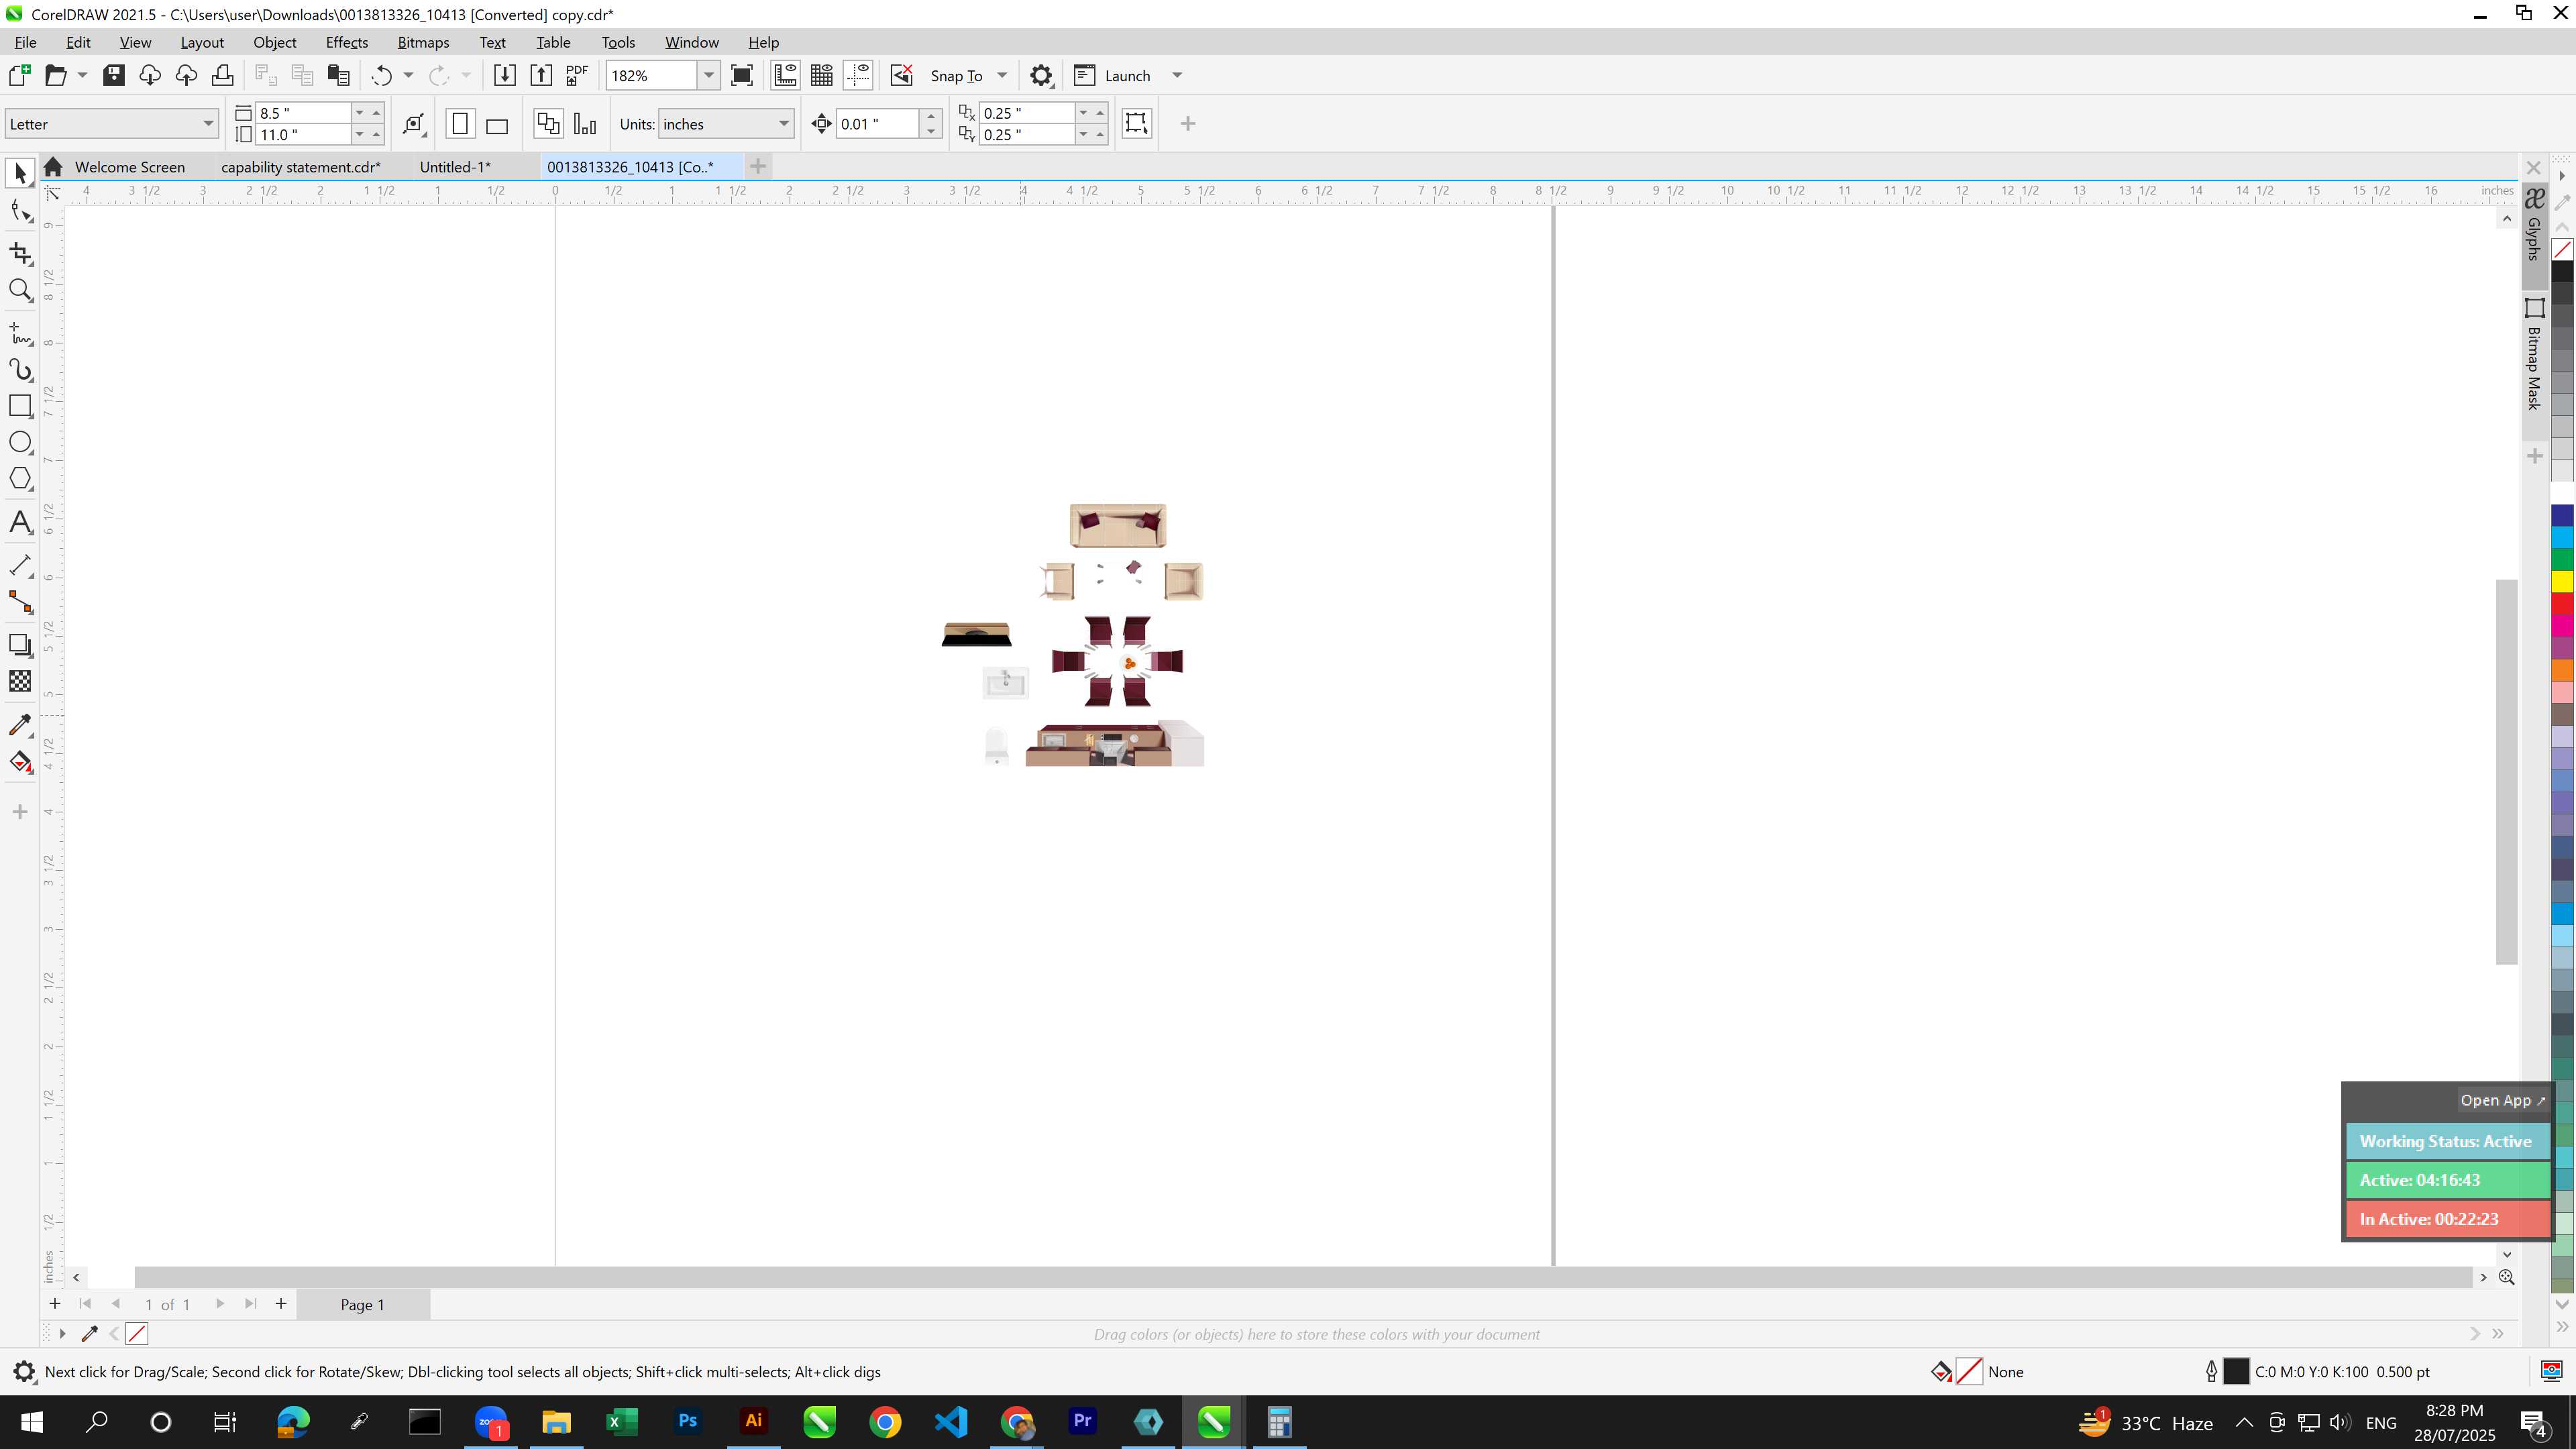
Task: Select the Ellipse tool
Action: 20,442
